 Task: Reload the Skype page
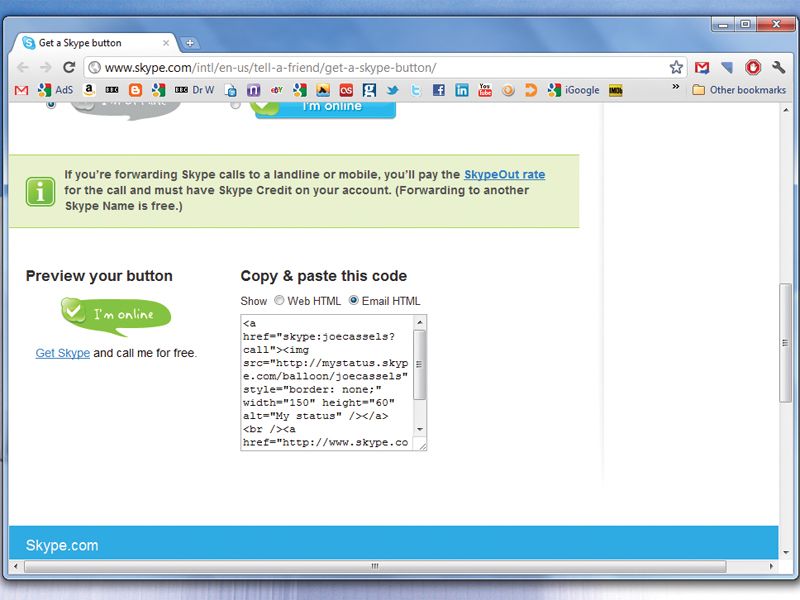point(69,67)
